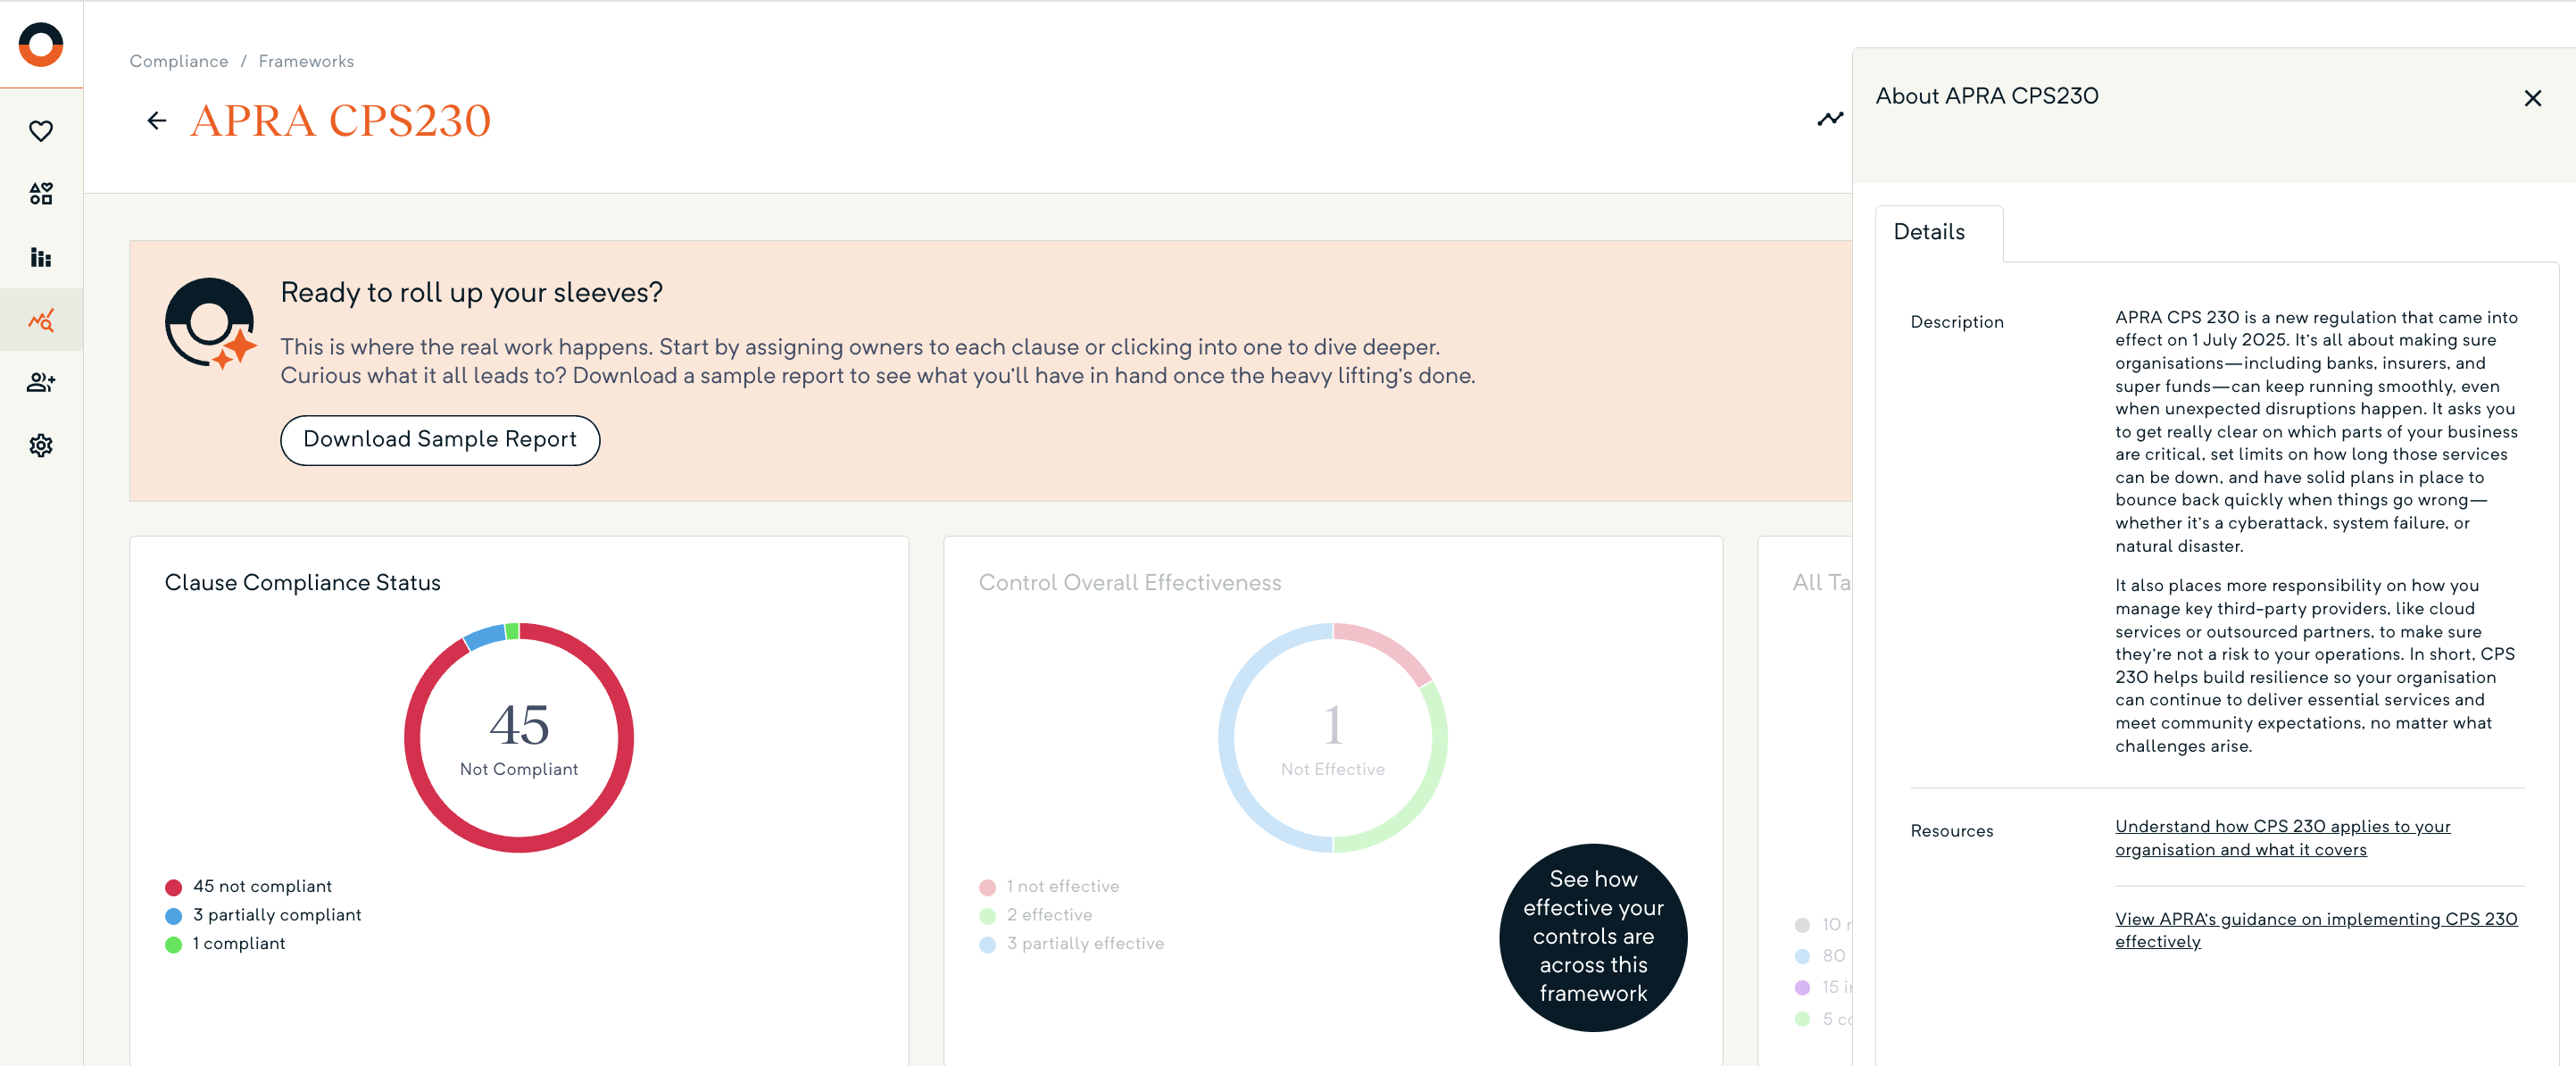2576x1066 pixels.
Task: Click the dark controls effectiveness tooltip bubble
Action: [x=1593, y=936]
